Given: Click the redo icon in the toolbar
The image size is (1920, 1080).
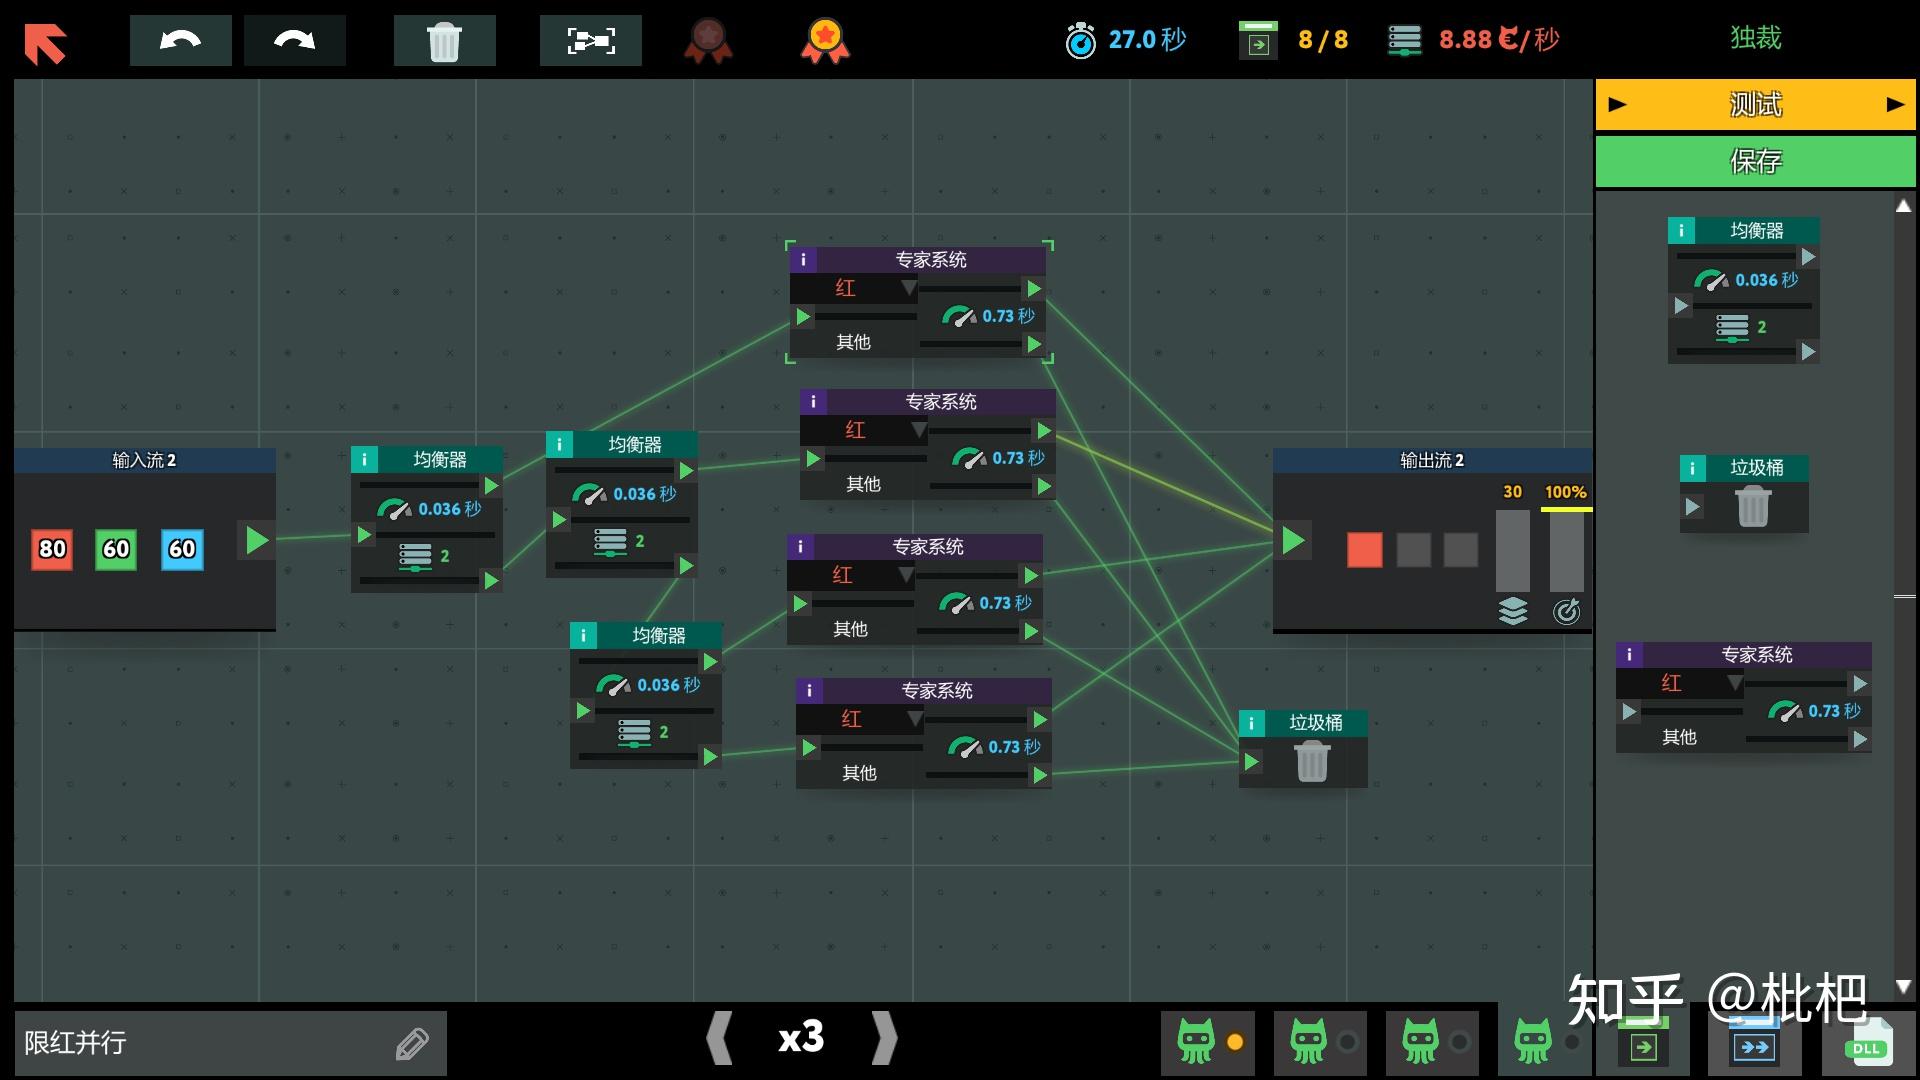Looking at the screenshot, I should (294, 40).
